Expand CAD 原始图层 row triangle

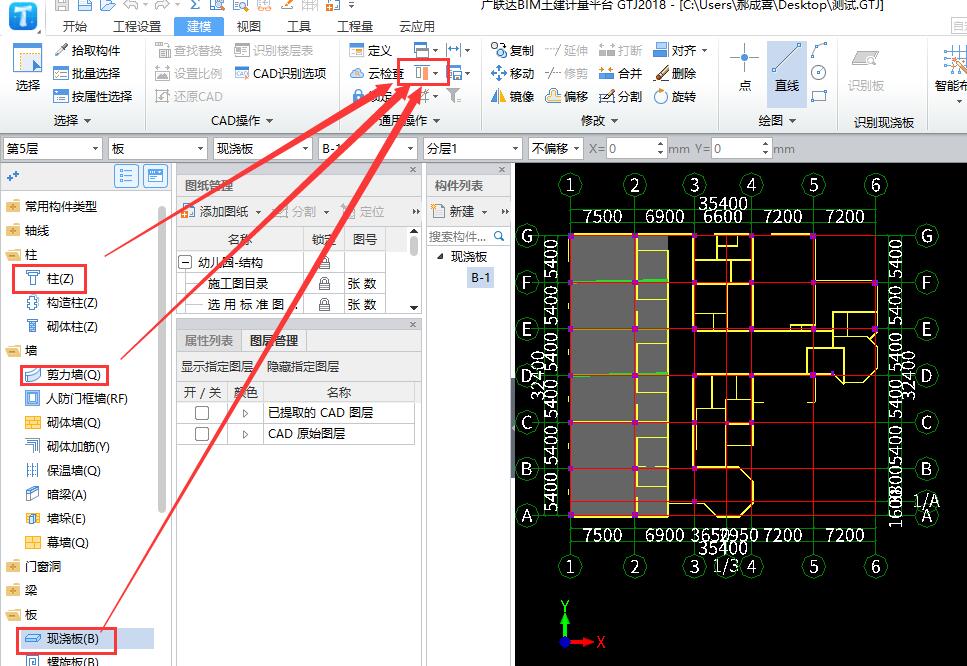(245, 434)
